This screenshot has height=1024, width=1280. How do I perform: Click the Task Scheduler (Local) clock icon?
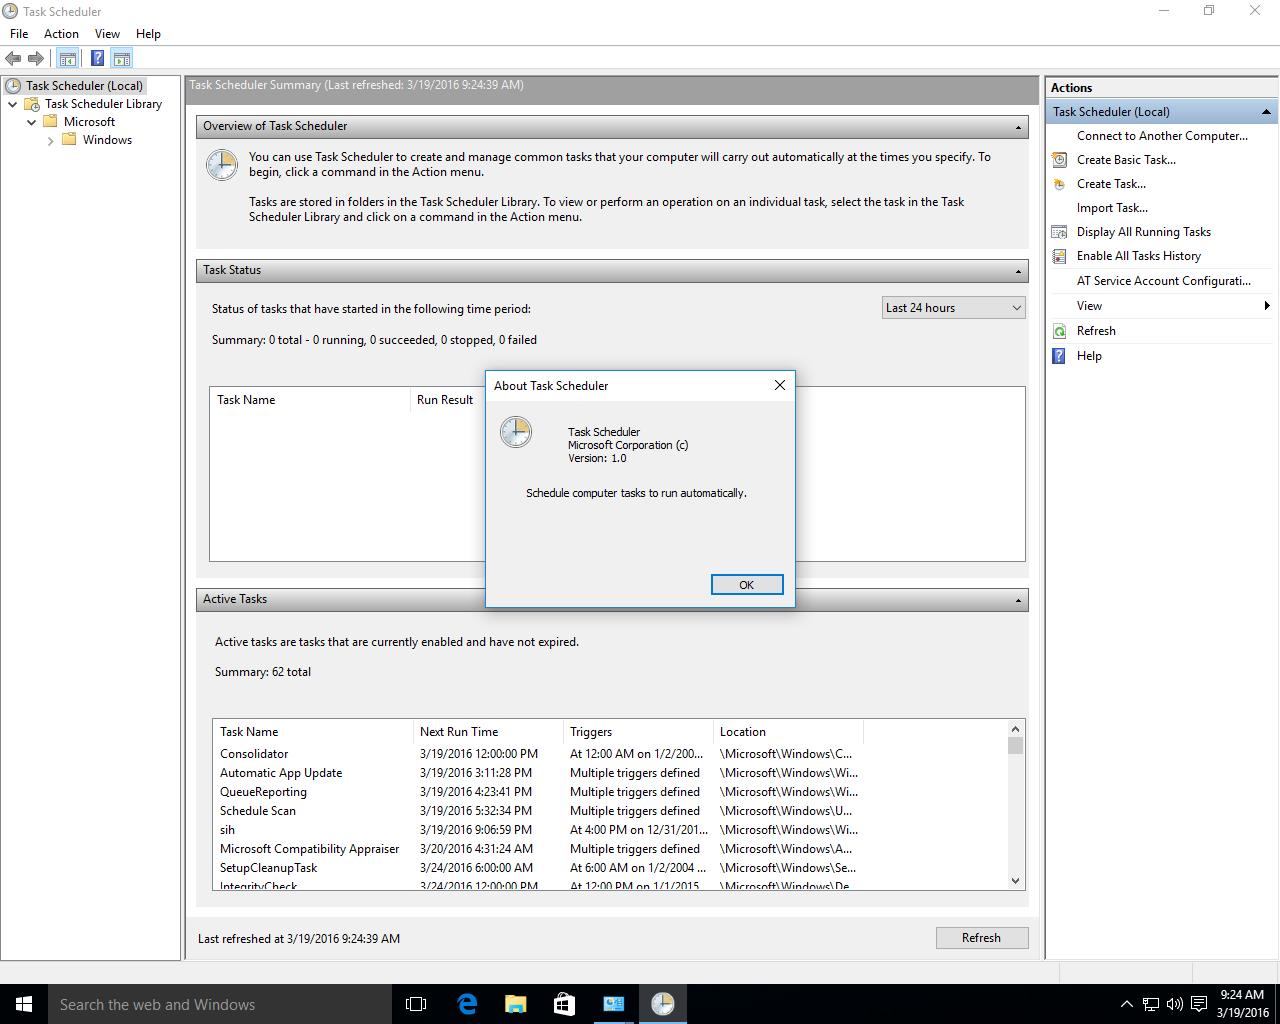point(13,86)
